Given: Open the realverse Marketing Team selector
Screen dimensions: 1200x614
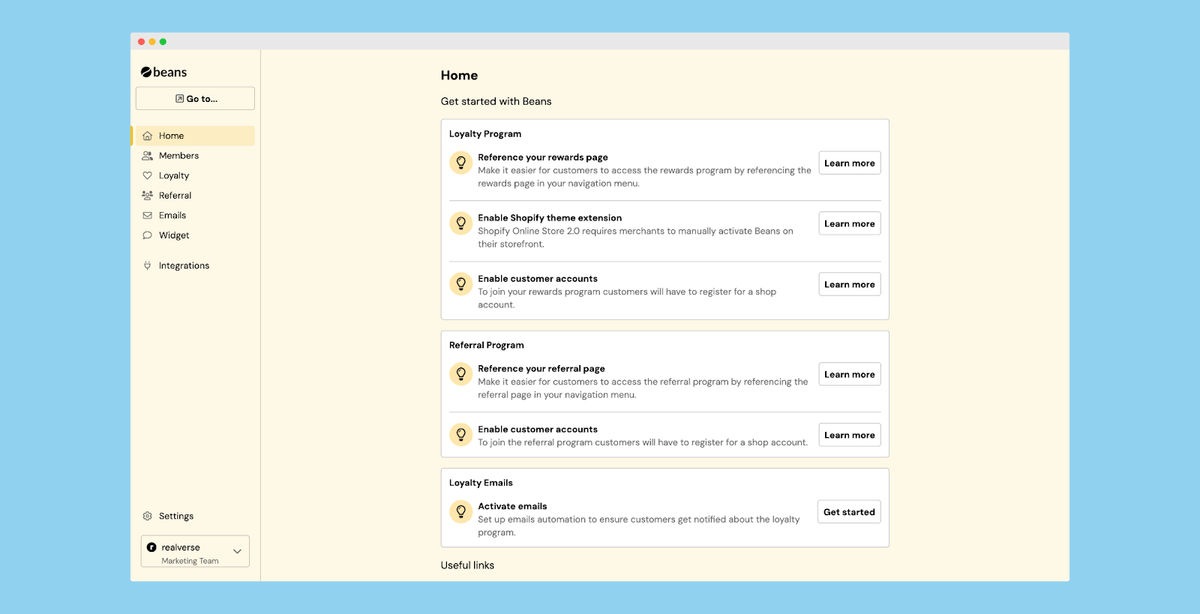Looking at the screenshot, I should [195, 552].
